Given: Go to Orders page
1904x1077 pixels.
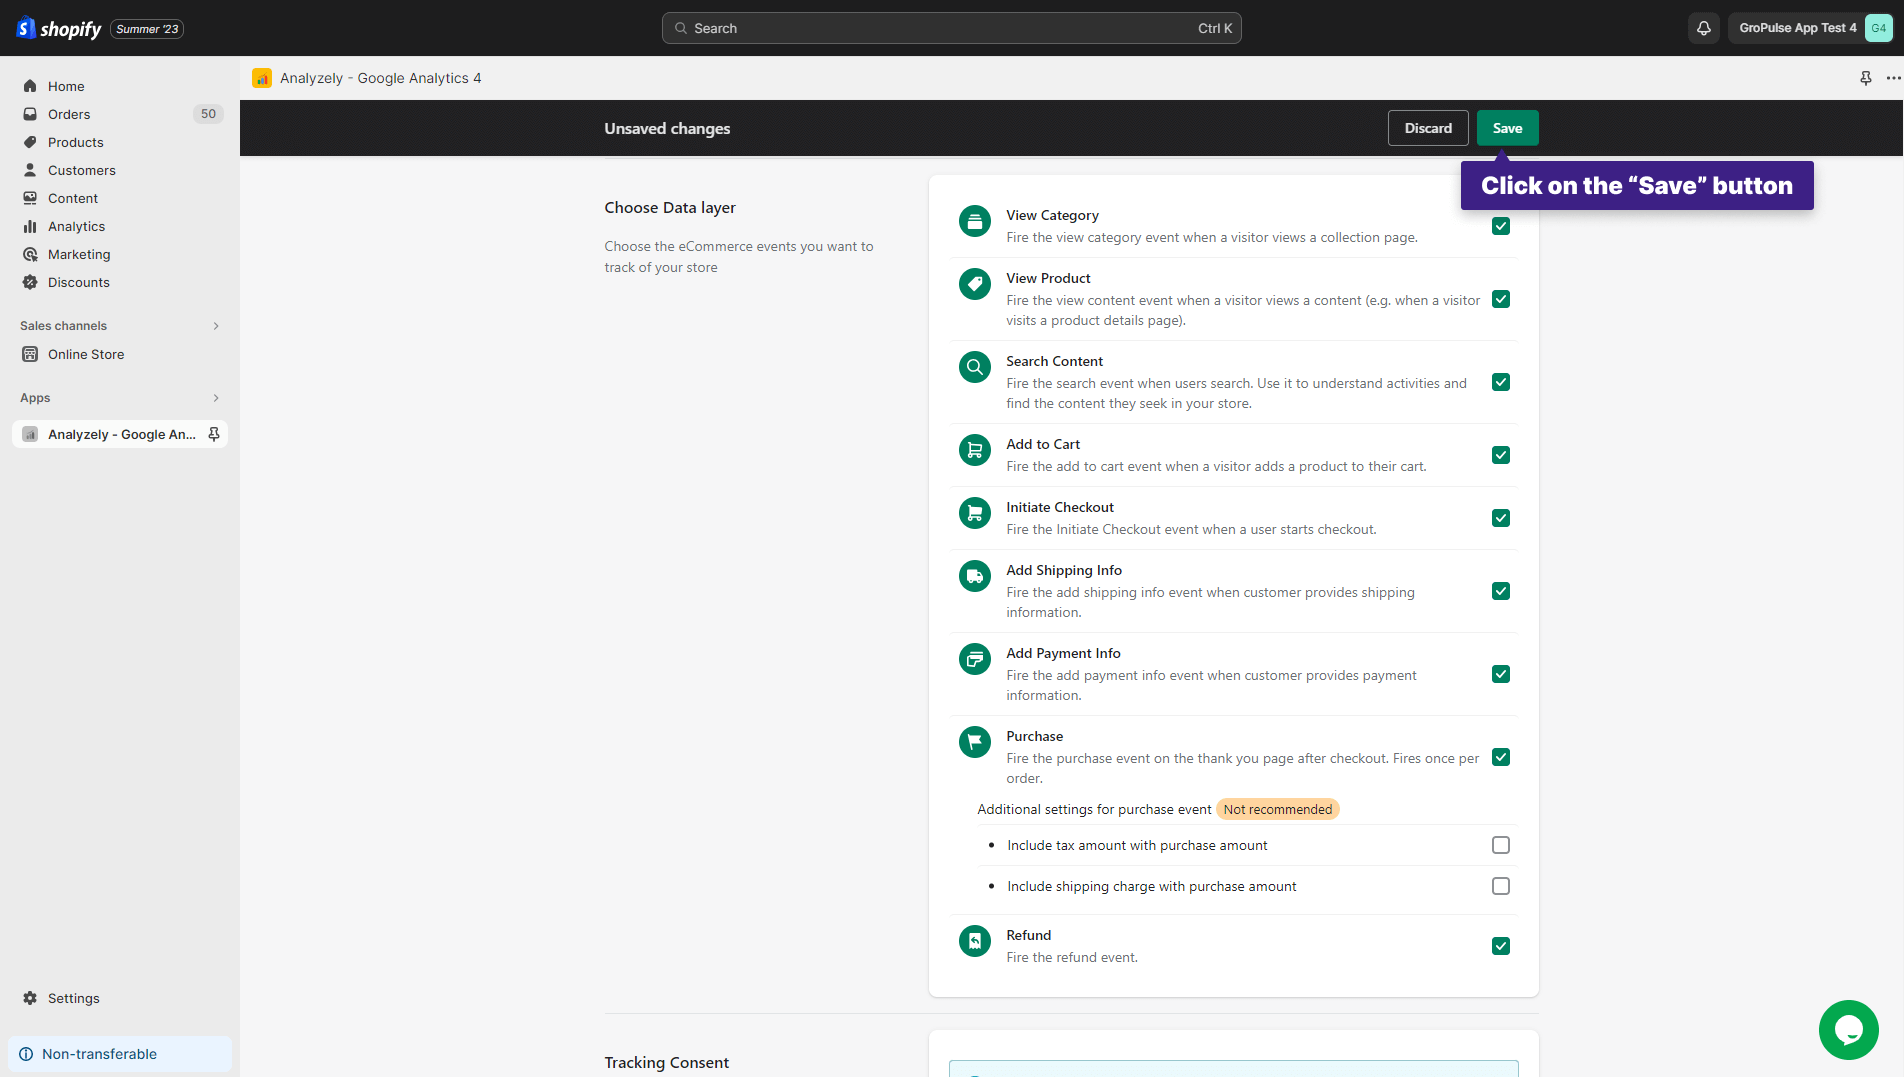Looking at the screenshot, I should click(120, 114).
